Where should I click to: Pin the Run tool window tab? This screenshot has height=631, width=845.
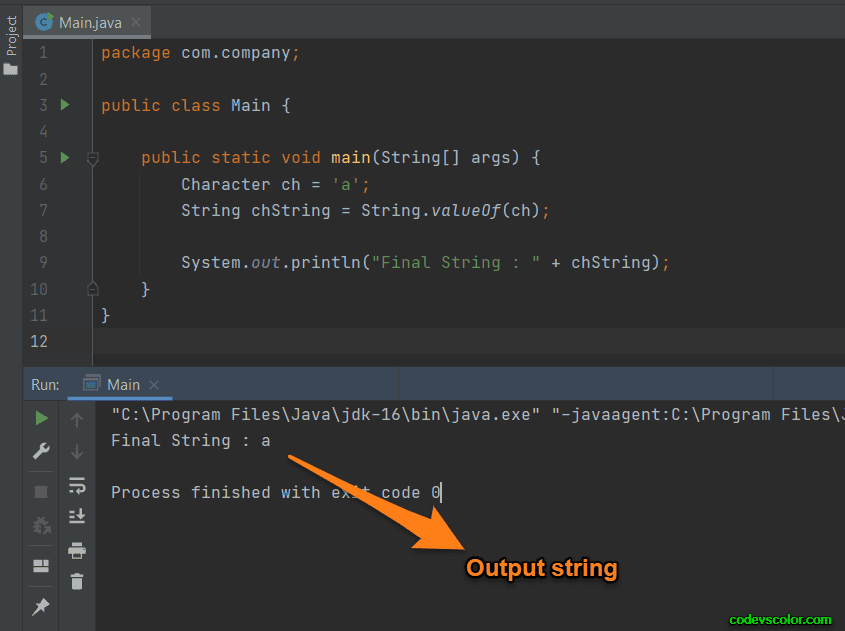[x=41, y=606]
